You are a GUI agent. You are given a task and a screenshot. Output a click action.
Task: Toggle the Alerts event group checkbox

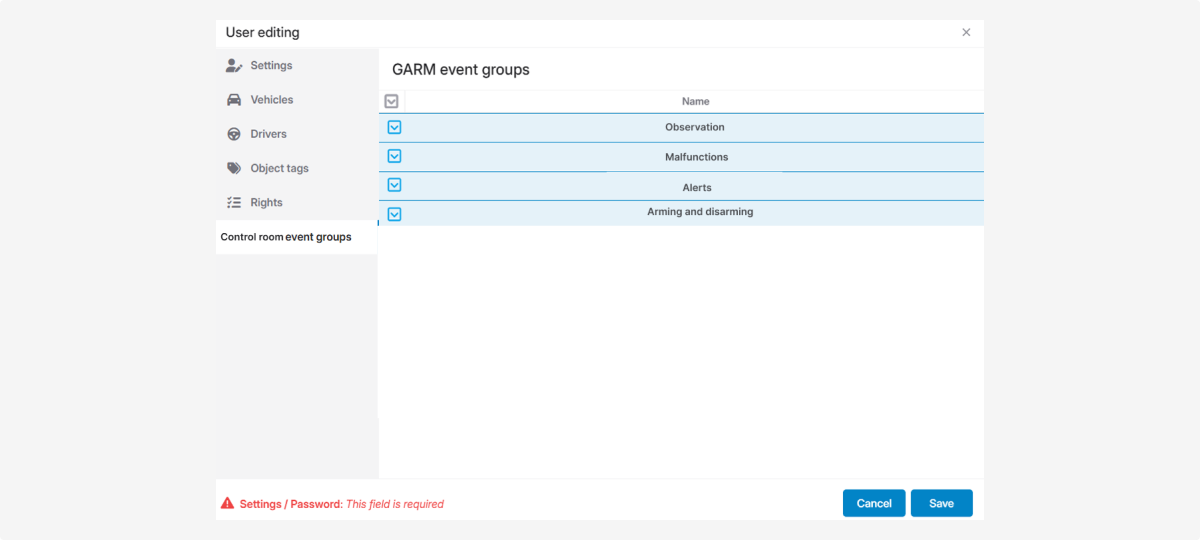coord(394,185)
